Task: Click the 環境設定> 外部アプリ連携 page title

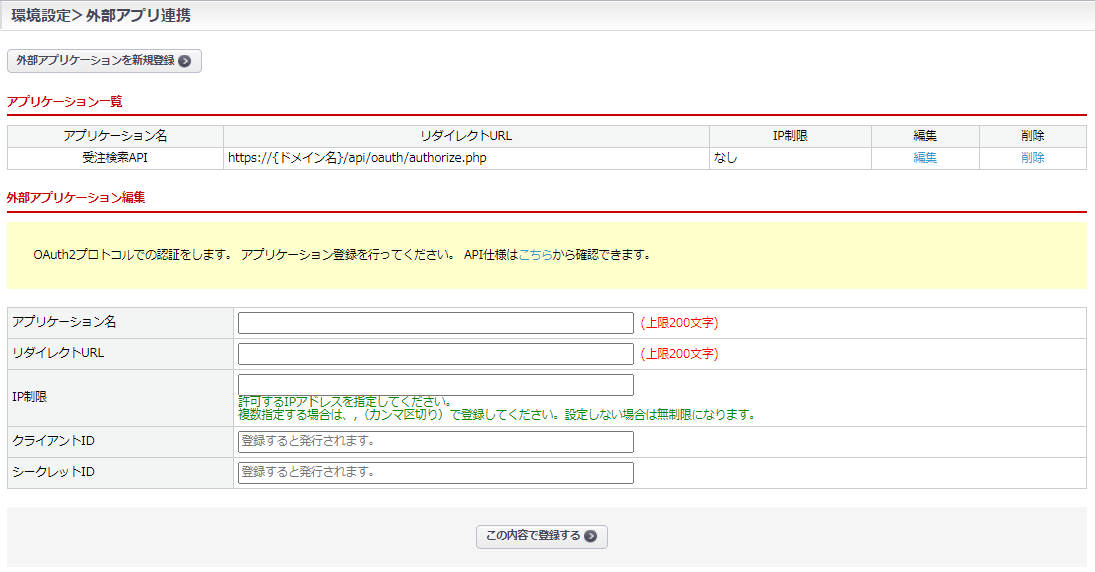Action: (x=101, y=16)
